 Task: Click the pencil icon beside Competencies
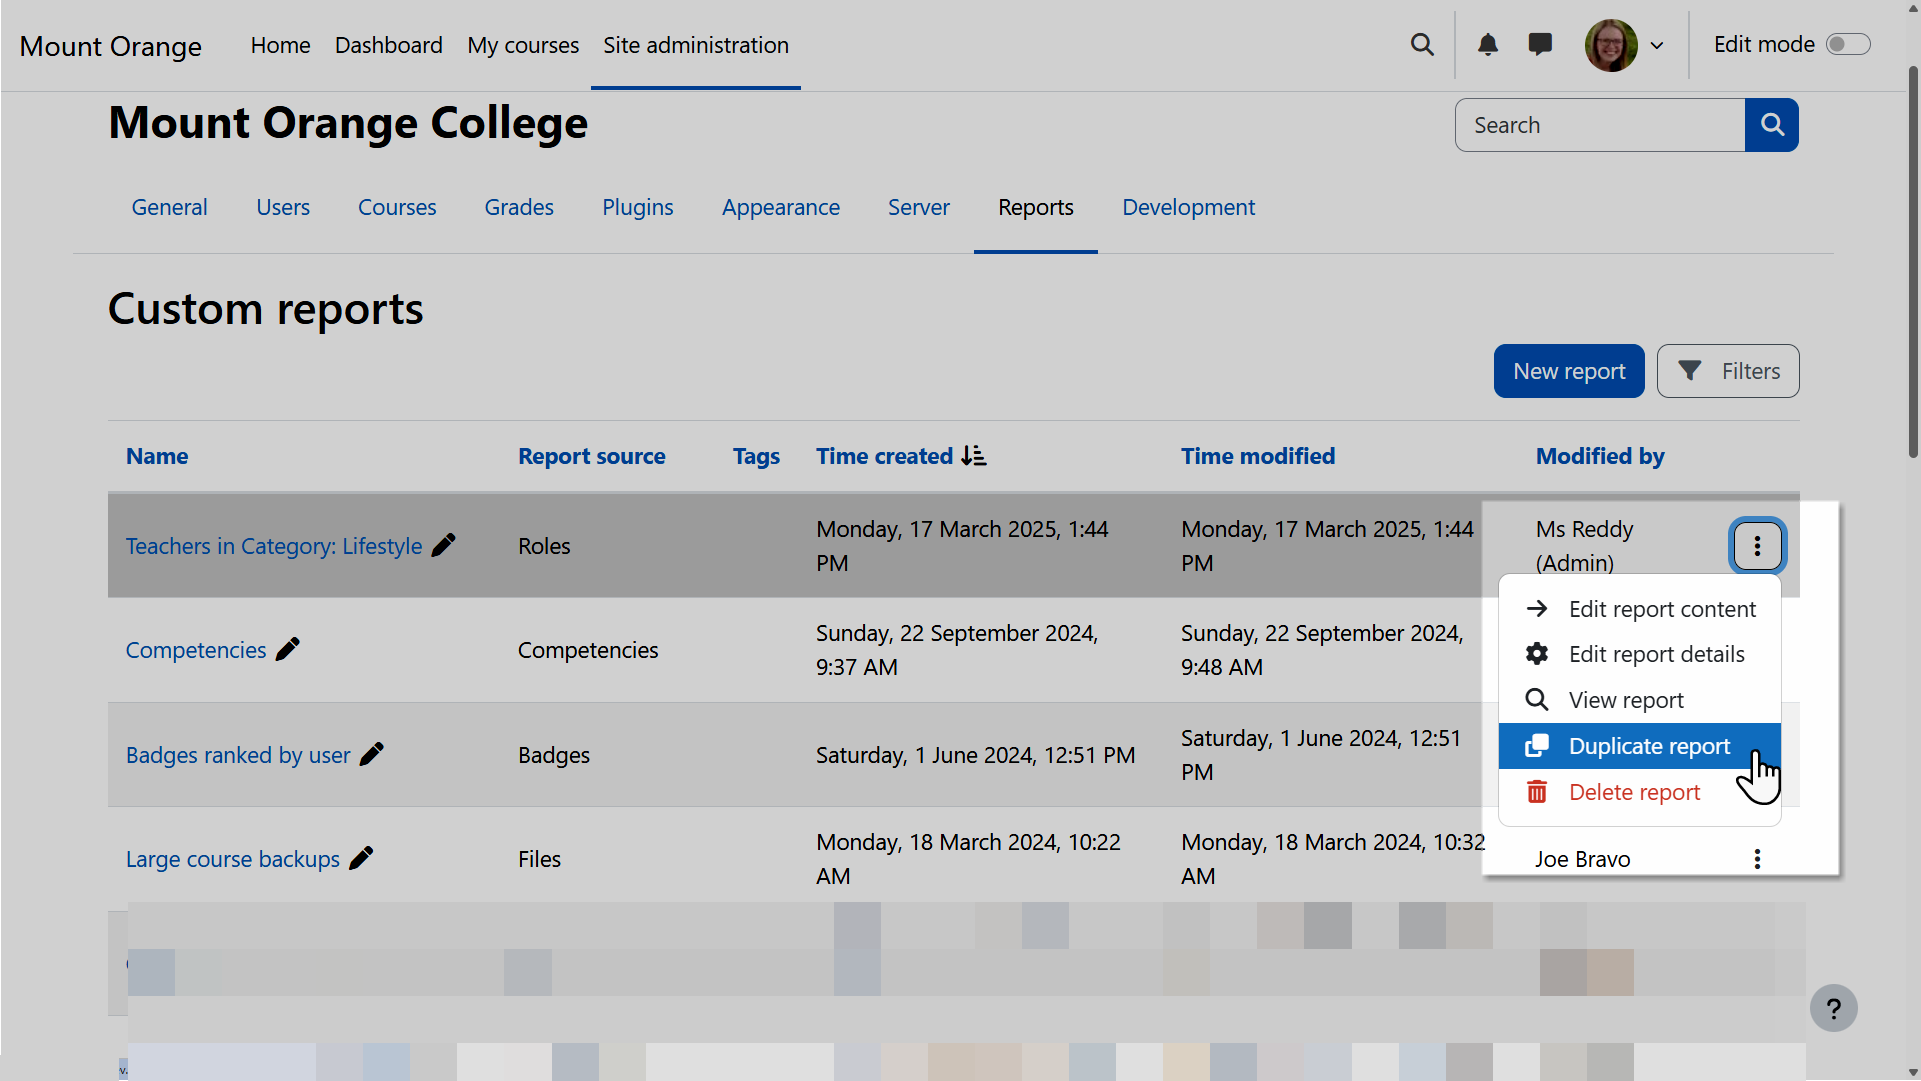click(288, 649)
